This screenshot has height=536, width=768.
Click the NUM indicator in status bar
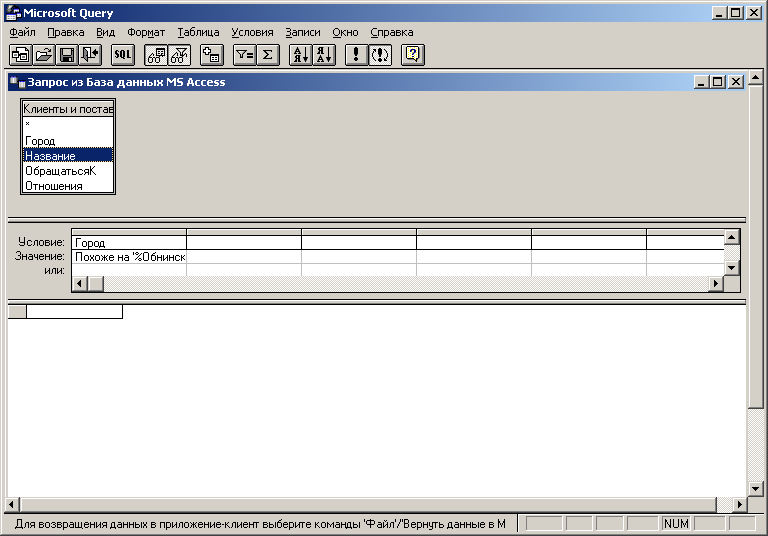(x=676, y=524)
